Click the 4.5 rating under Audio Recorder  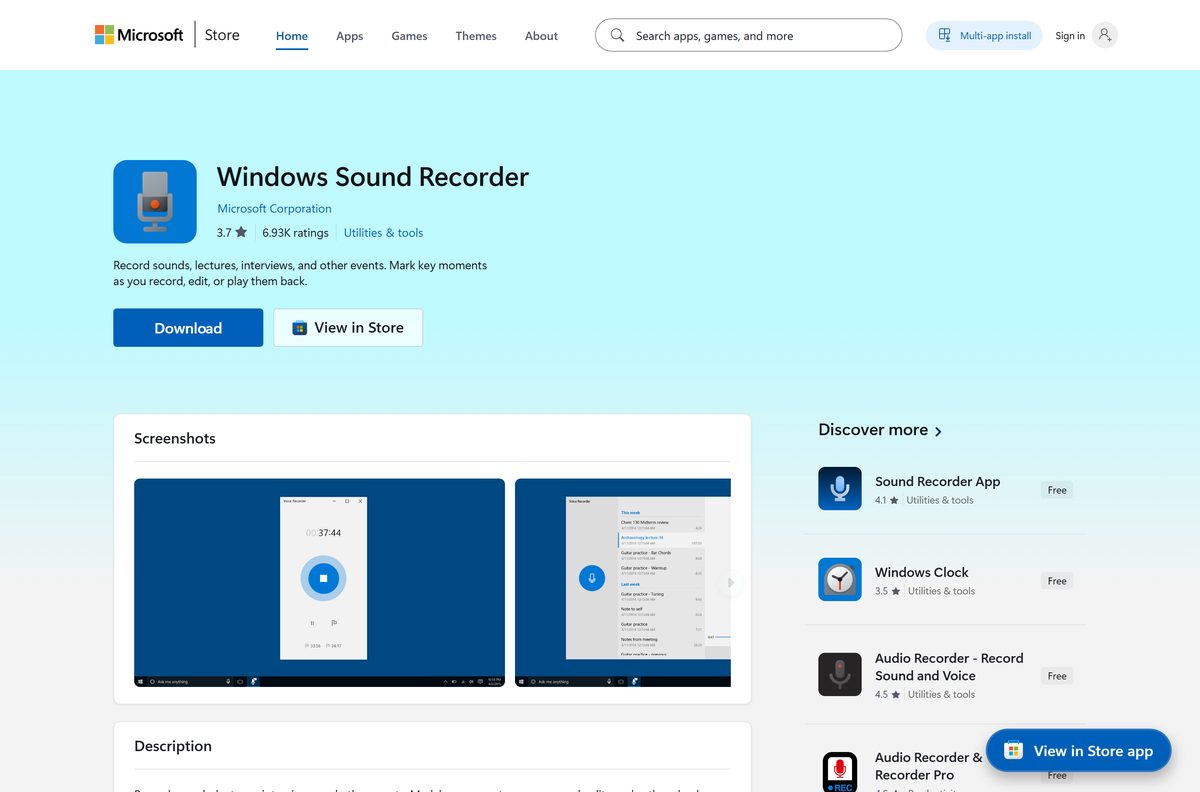coord(887,694)
